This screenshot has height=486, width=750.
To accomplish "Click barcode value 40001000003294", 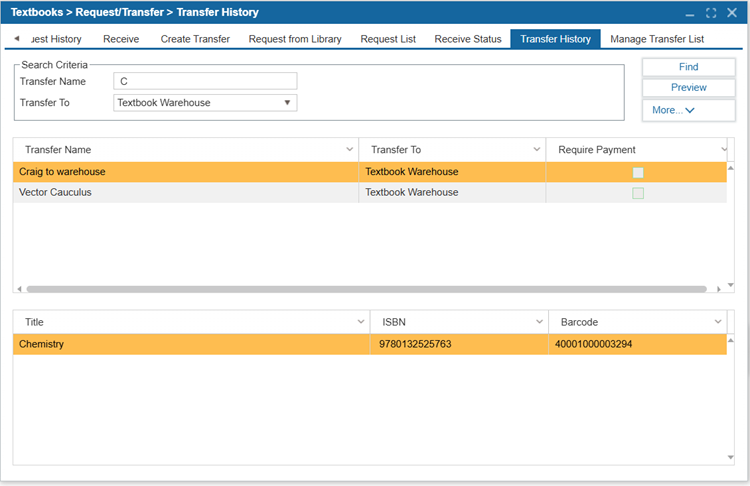I will coord(594,344).
